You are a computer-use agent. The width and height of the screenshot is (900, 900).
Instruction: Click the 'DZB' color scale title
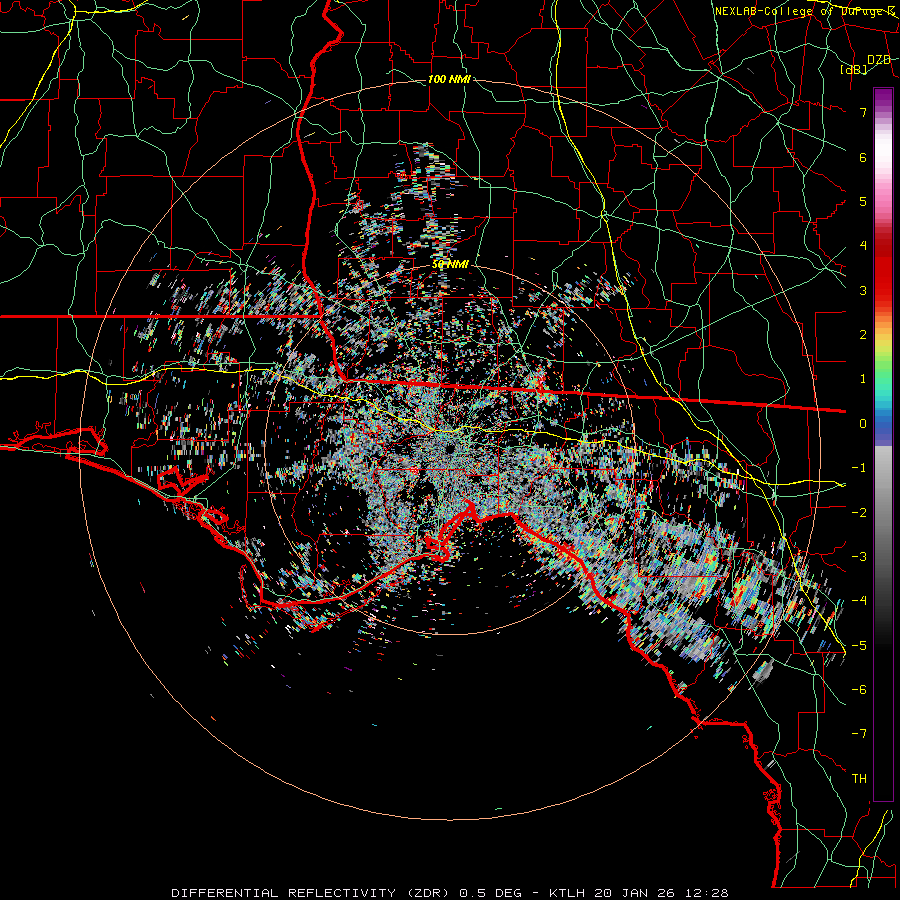pyautogui.click(x=879, y=60)
